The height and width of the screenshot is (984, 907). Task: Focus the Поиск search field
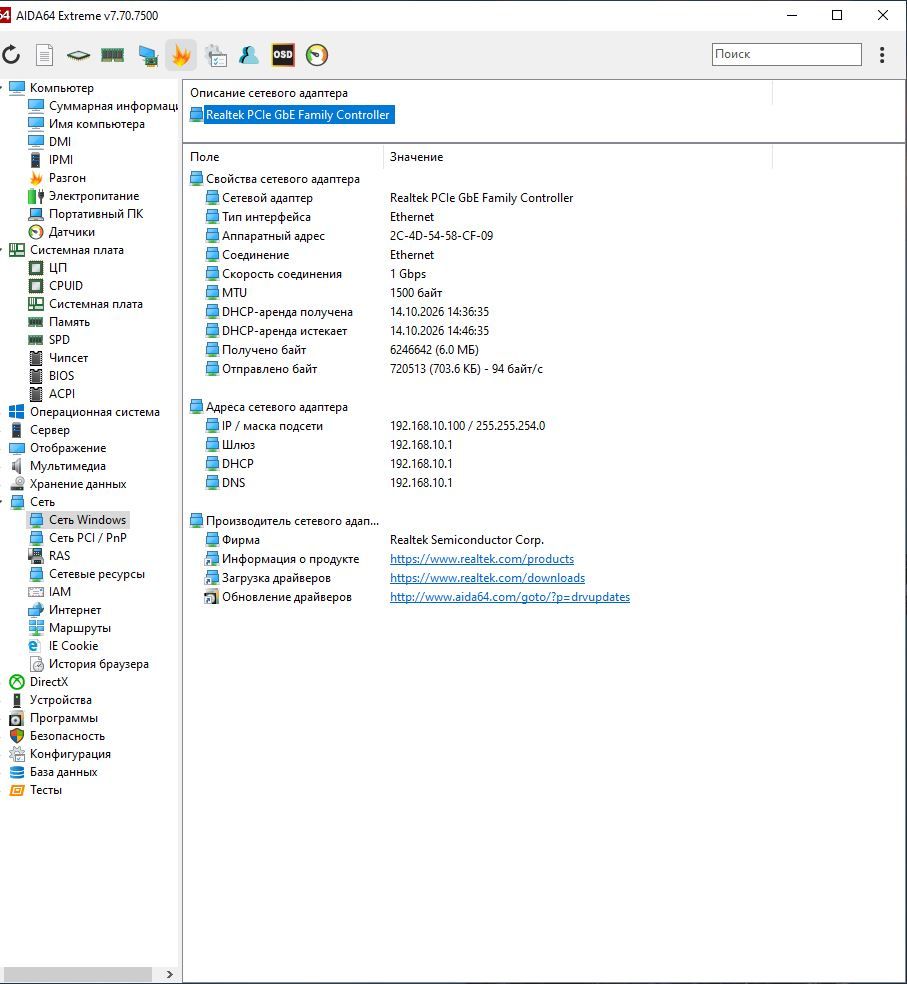[x=786, y=54]
